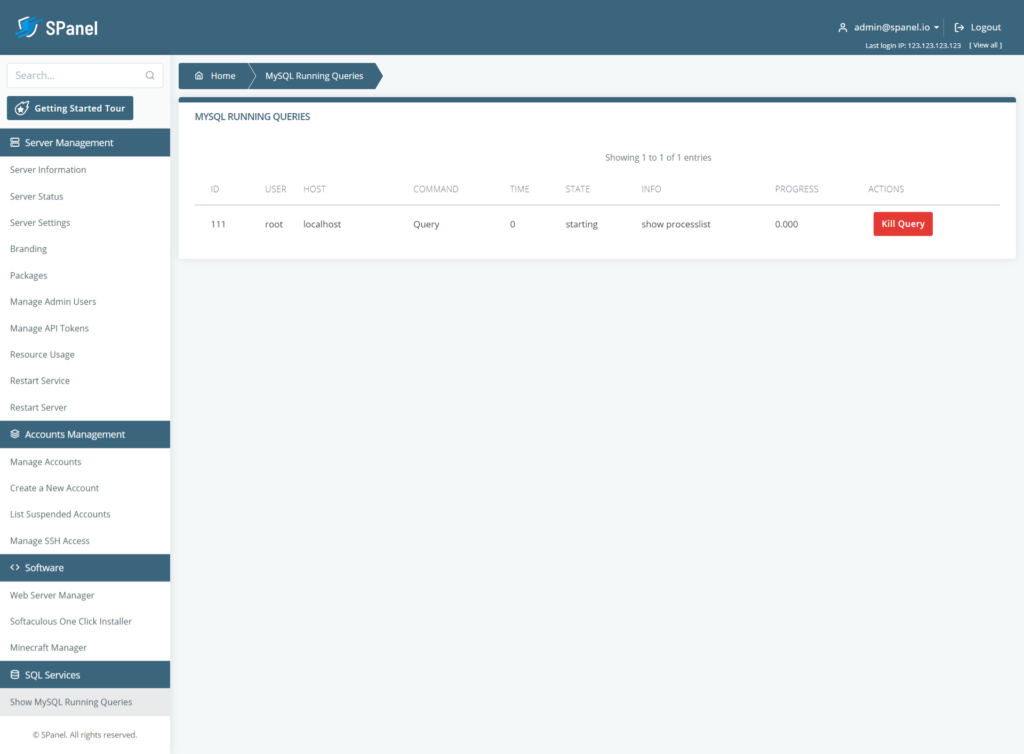Open Restart Service page
Screen dimensions: 1024x754
pyautogui.click(x=40, y=381)
